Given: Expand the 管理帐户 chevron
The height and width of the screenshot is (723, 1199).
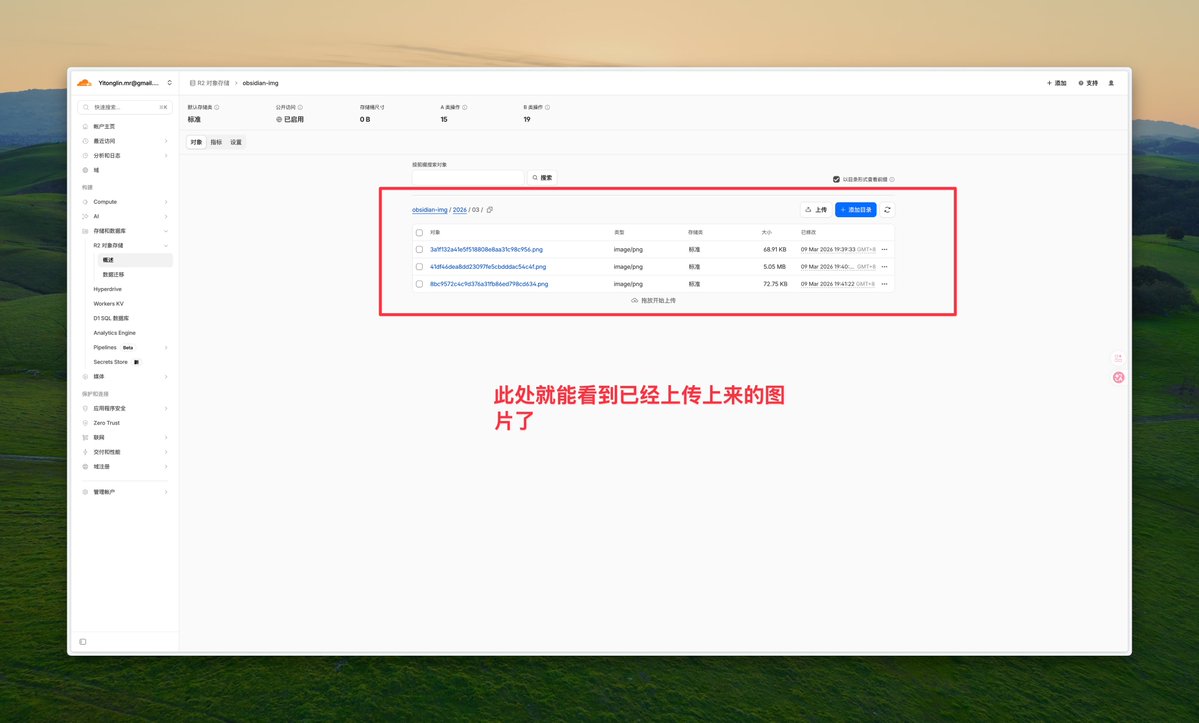Looking at the screenshot, I should 166,491.
